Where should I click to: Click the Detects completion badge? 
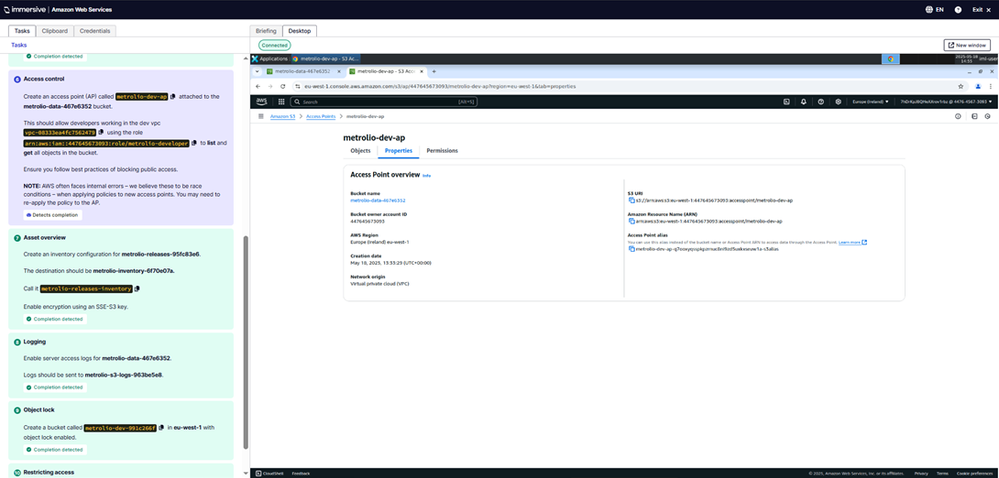pyautogui.click(x=53, y=215)
